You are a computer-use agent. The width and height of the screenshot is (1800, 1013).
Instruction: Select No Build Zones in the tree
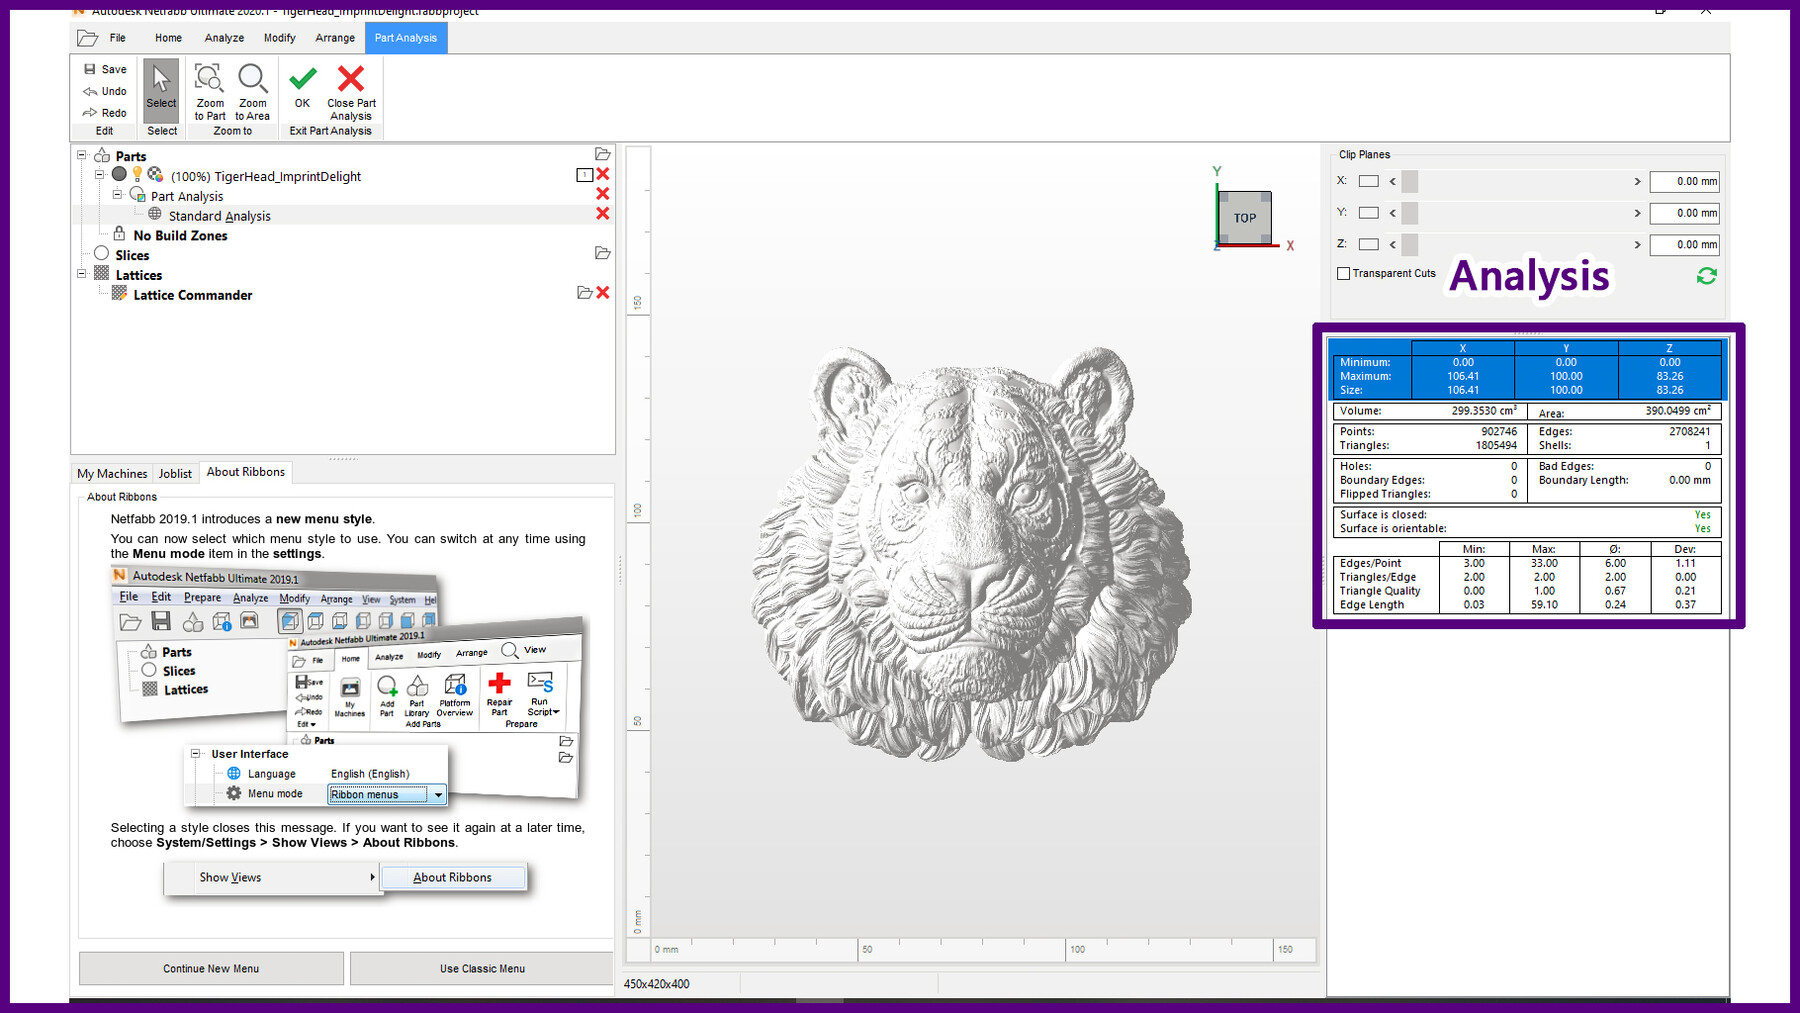pyautogui.click(x=180, y=235)
